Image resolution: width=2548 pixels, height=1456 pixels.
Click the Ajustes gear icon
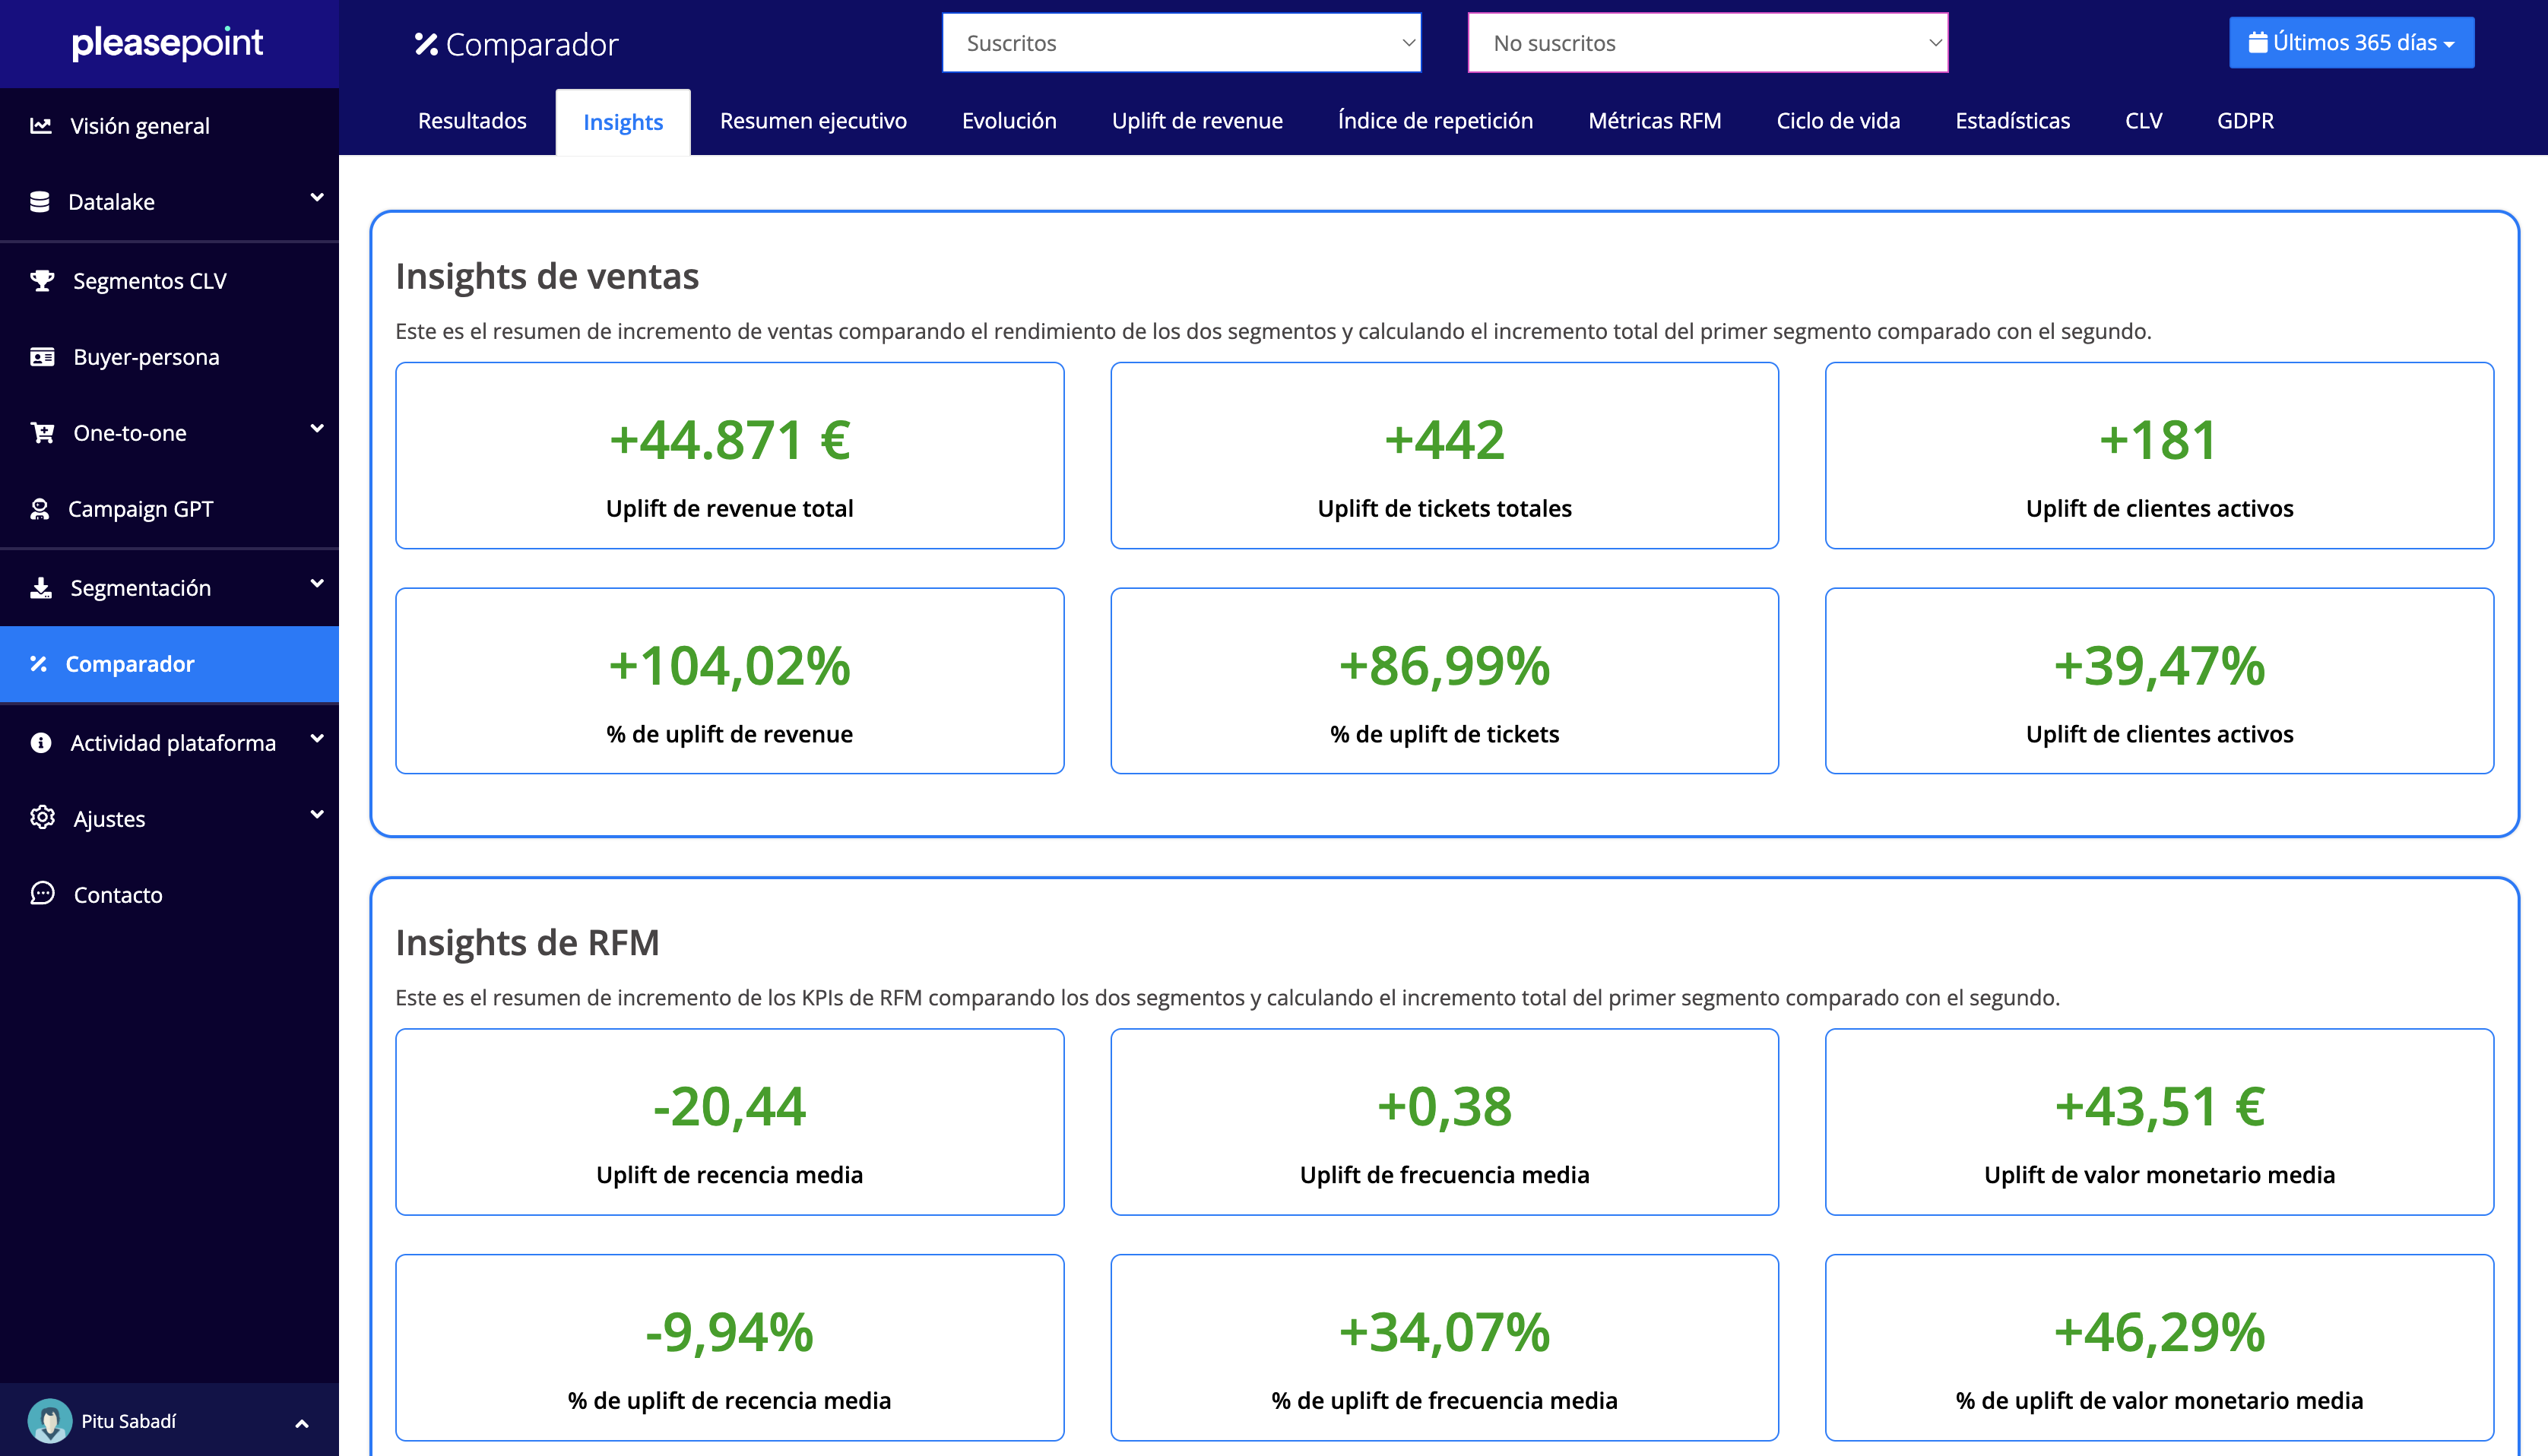click(42, 818)
